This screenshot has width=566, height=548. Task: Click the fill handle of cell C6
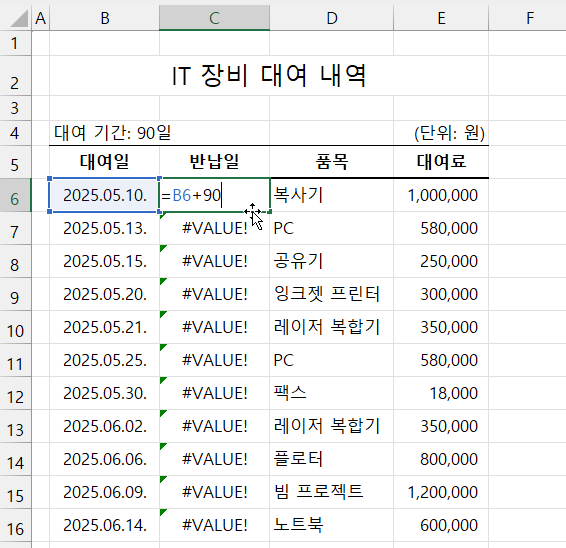coord(270,212)
